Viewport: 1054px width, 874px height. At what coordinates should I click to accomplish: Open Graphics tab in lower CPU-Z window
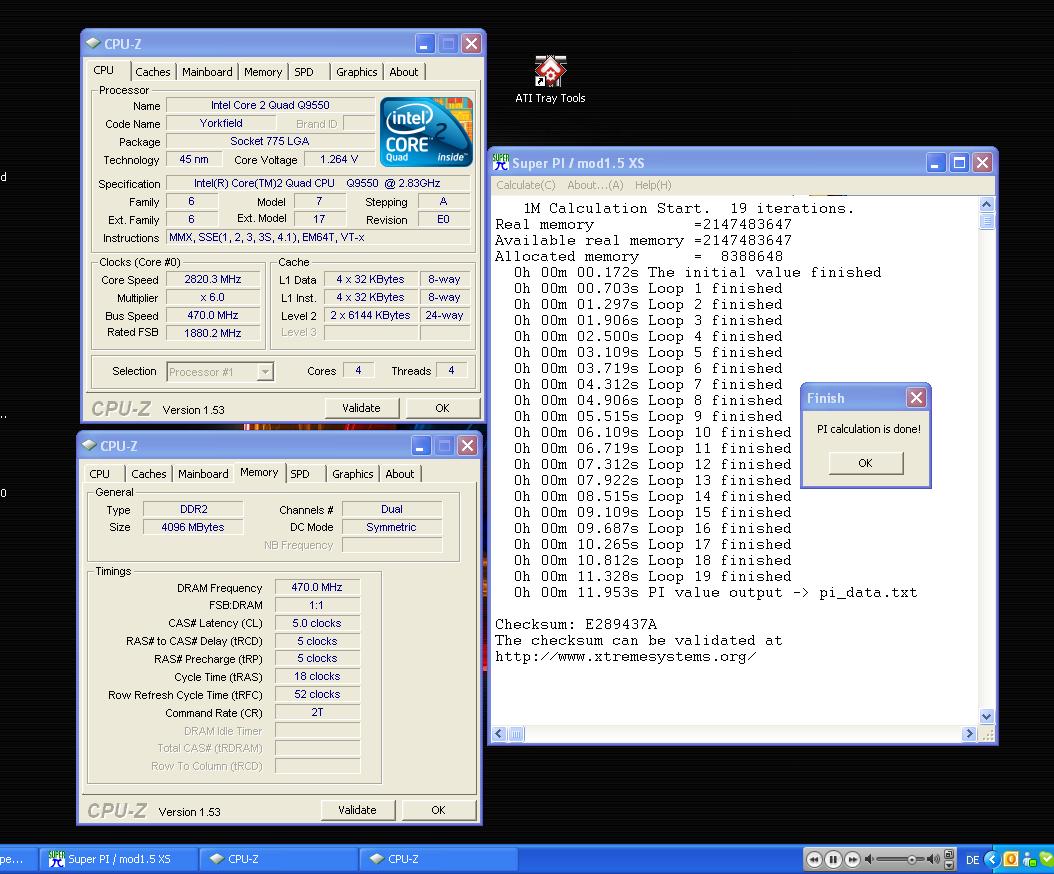[x=352, y=474]
